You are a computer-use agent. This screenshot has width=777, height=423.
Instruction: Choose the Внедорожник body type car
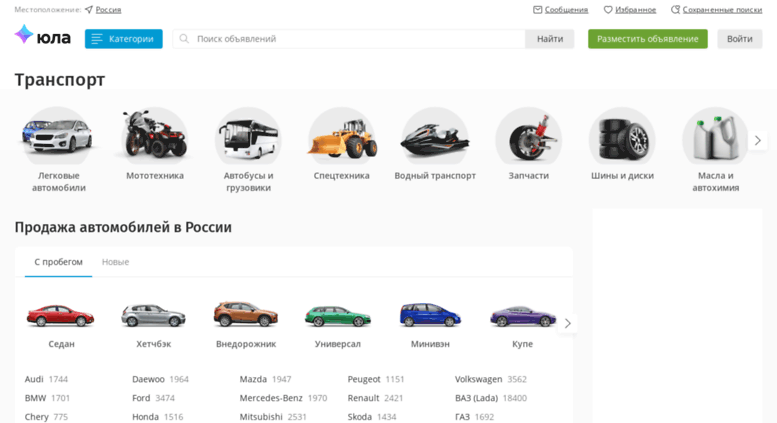[246, 315]
